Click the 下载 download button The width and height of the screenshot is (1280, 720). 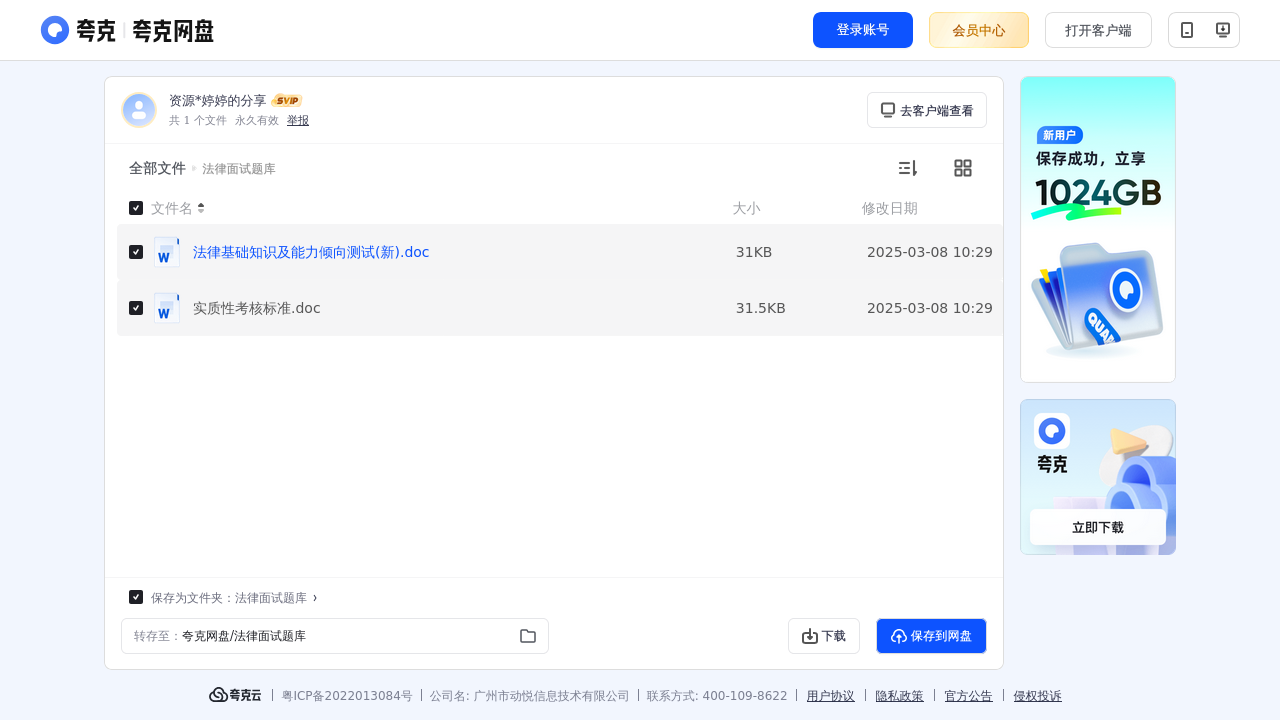(x=824, y=636)
